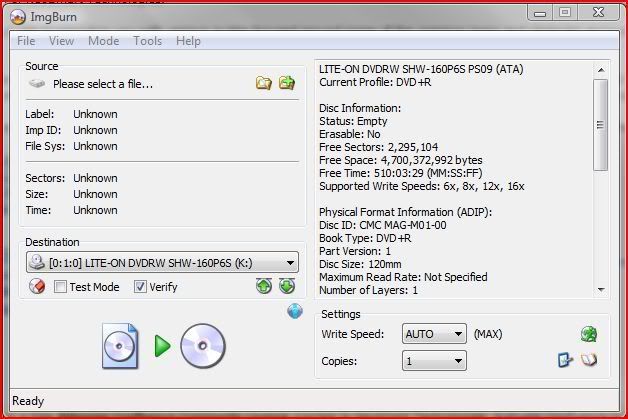Click the green globe icon beside Write Speed
The height and width of the screenshot is (419, 628).
589,334
